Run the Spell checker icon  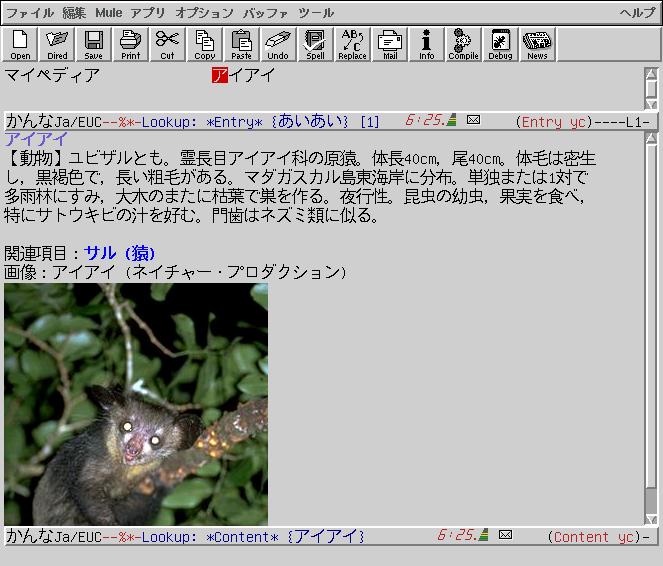315,44
